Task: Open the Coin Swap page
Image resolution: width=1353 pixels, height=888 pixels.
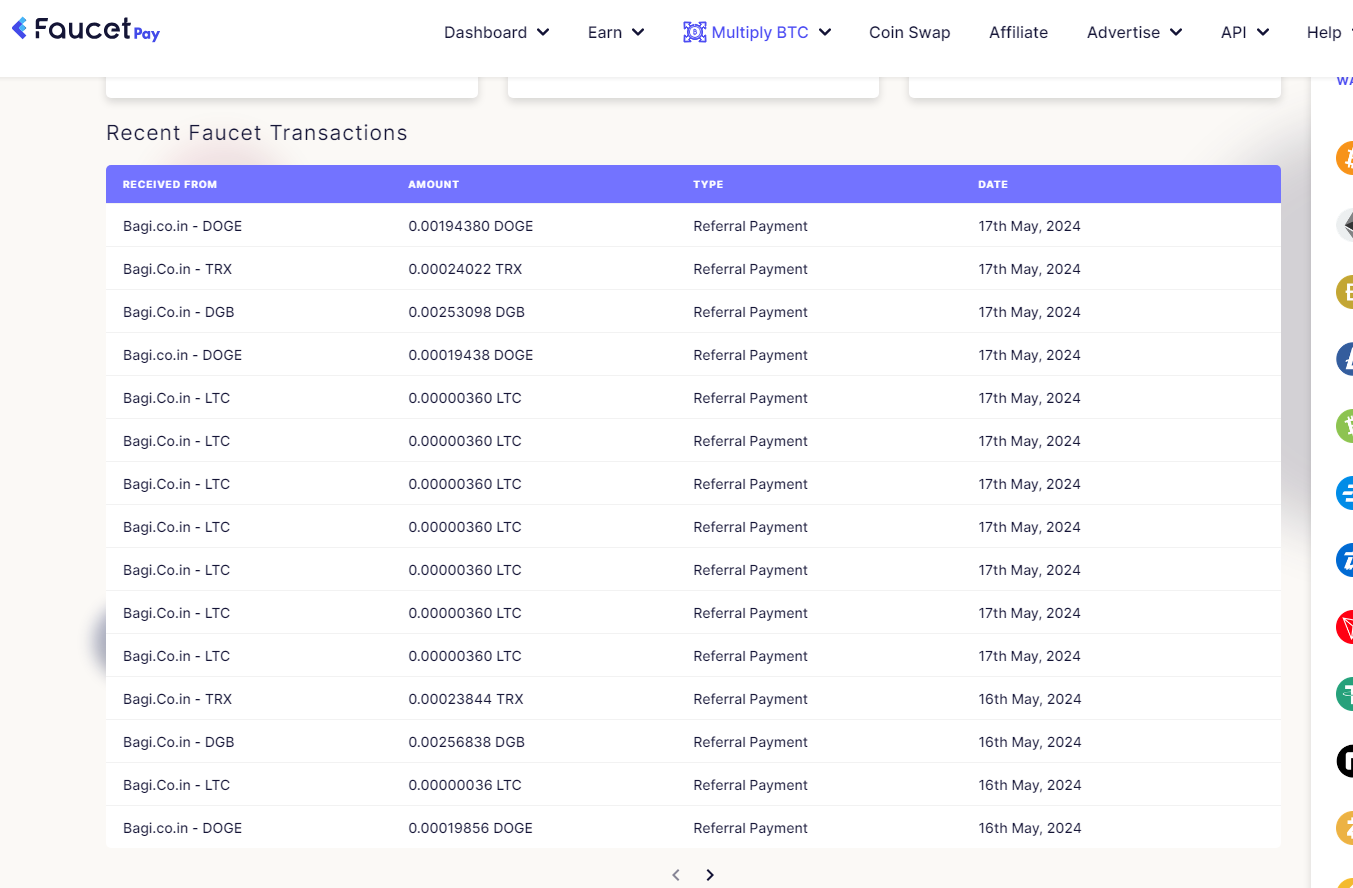Action: [x=910, y=32]
